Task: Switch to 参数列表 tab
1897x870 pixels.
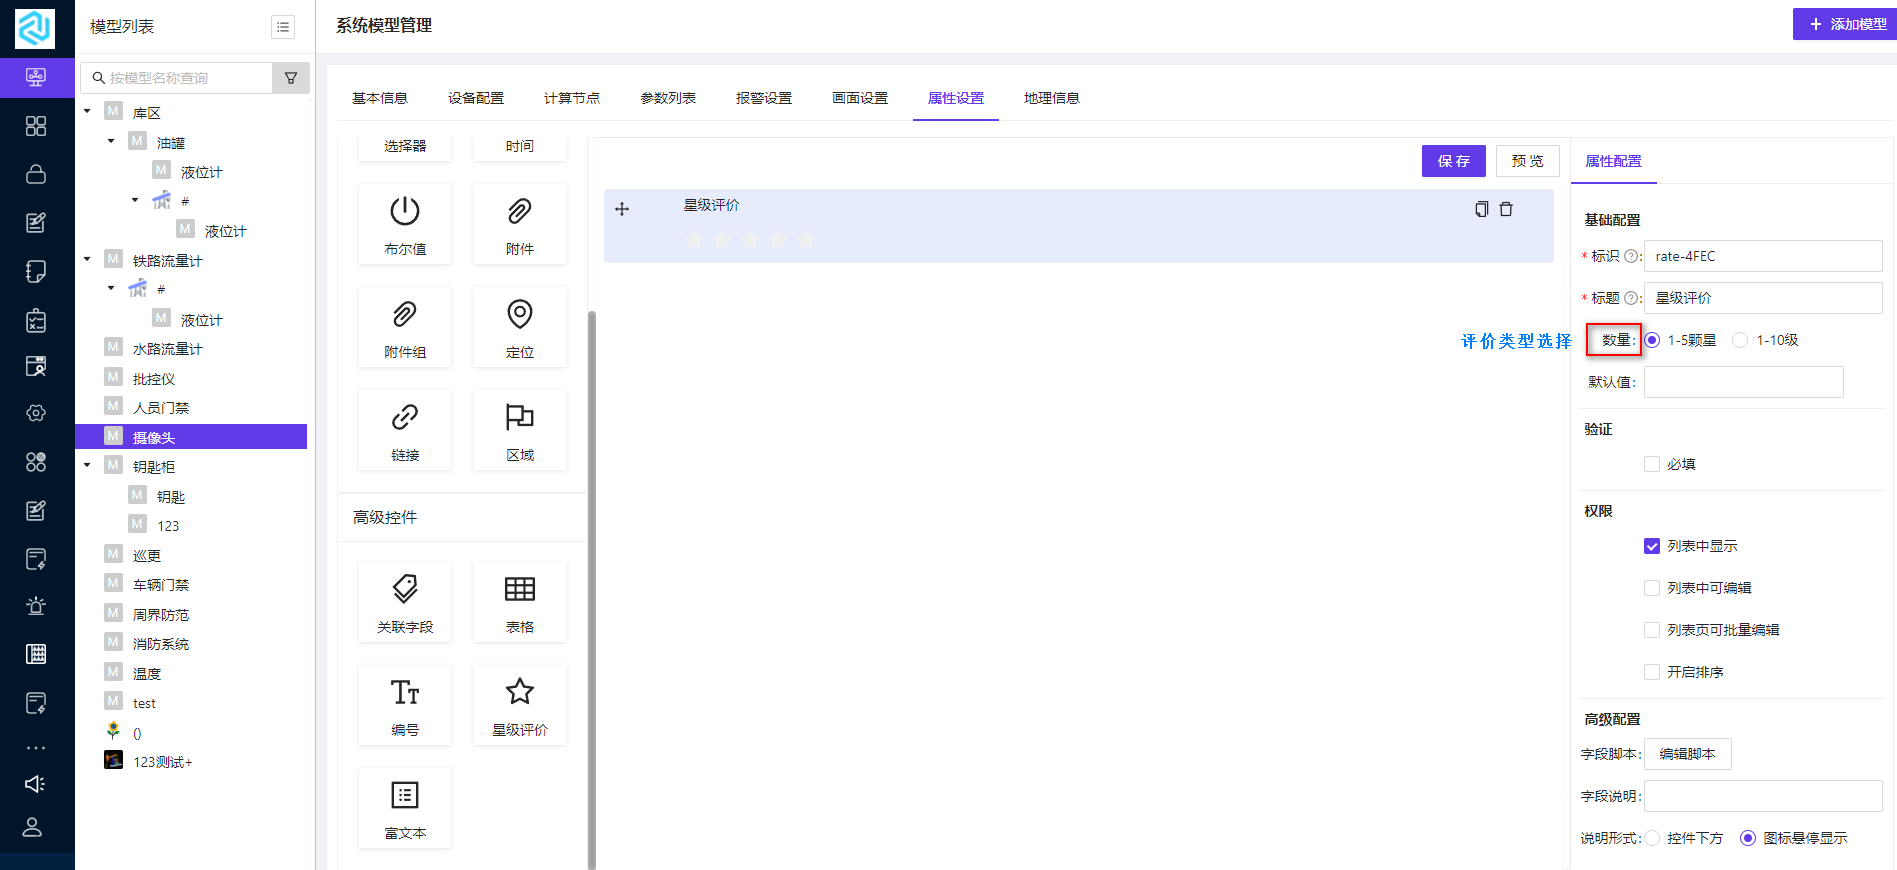Action: point(668,98)
